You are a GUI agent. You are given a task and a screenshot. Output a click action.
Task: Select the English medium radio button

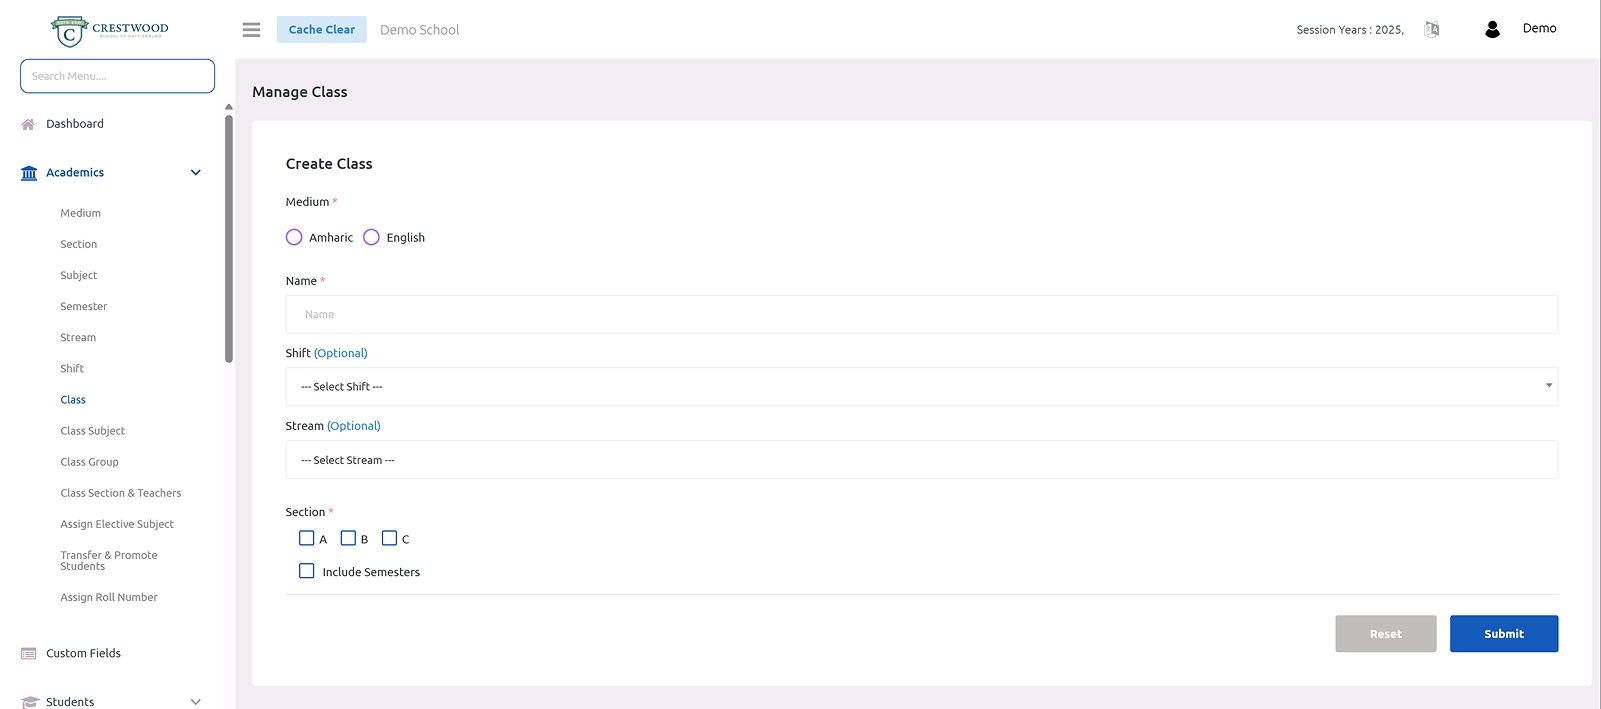tap(371, 237)
